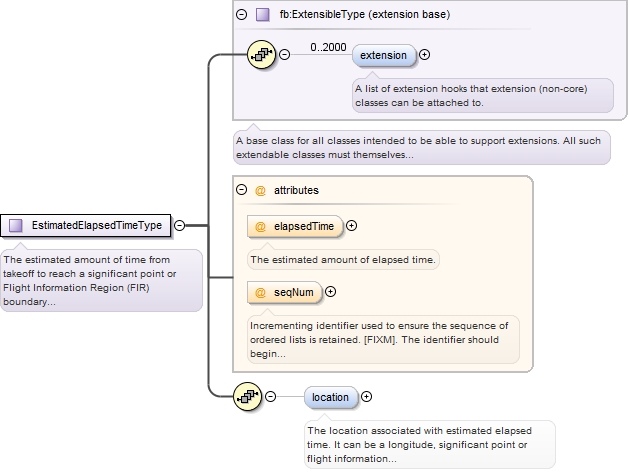Click the sequence compositor icon near extension

[x=261, y=54]
